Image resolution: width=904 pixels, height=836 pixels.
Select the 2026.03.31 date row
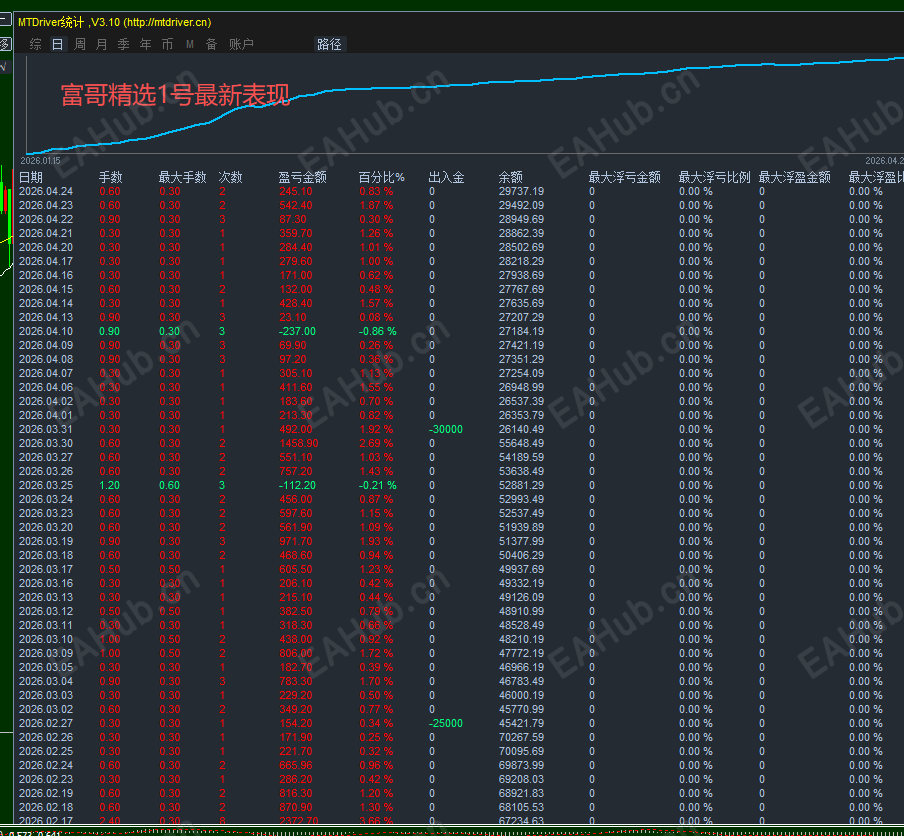coord(46,430)
